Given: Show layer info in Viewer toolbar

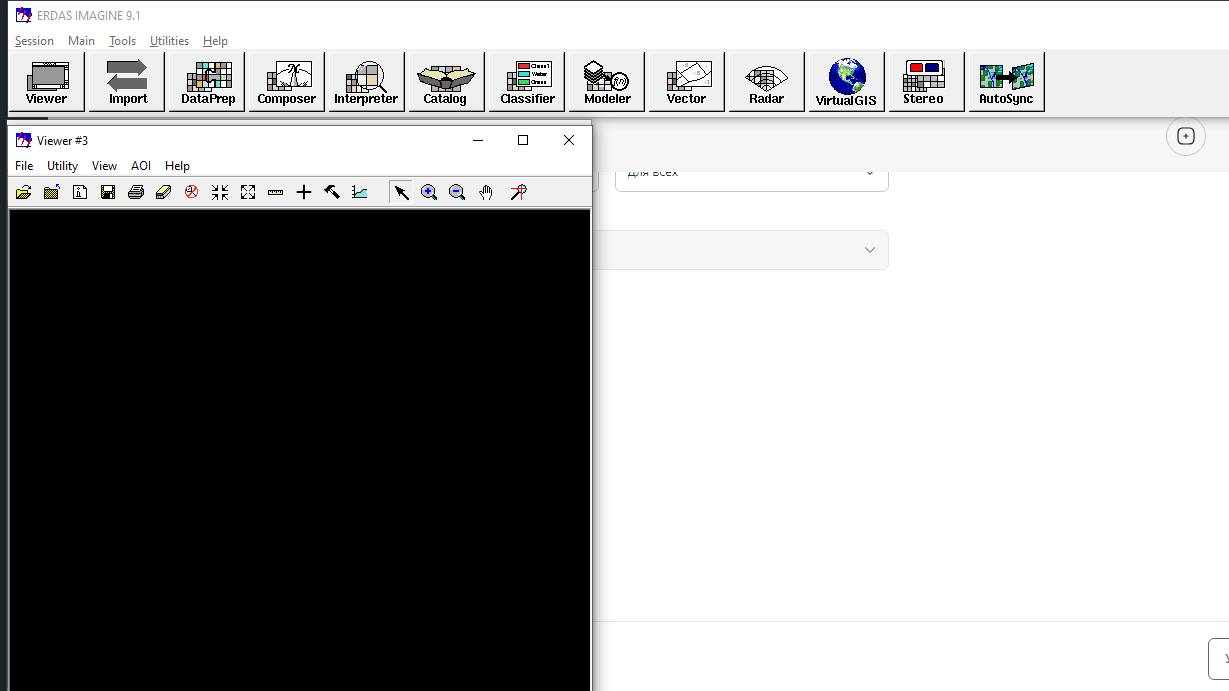Looking at the screenshot, I should [80, 192].
